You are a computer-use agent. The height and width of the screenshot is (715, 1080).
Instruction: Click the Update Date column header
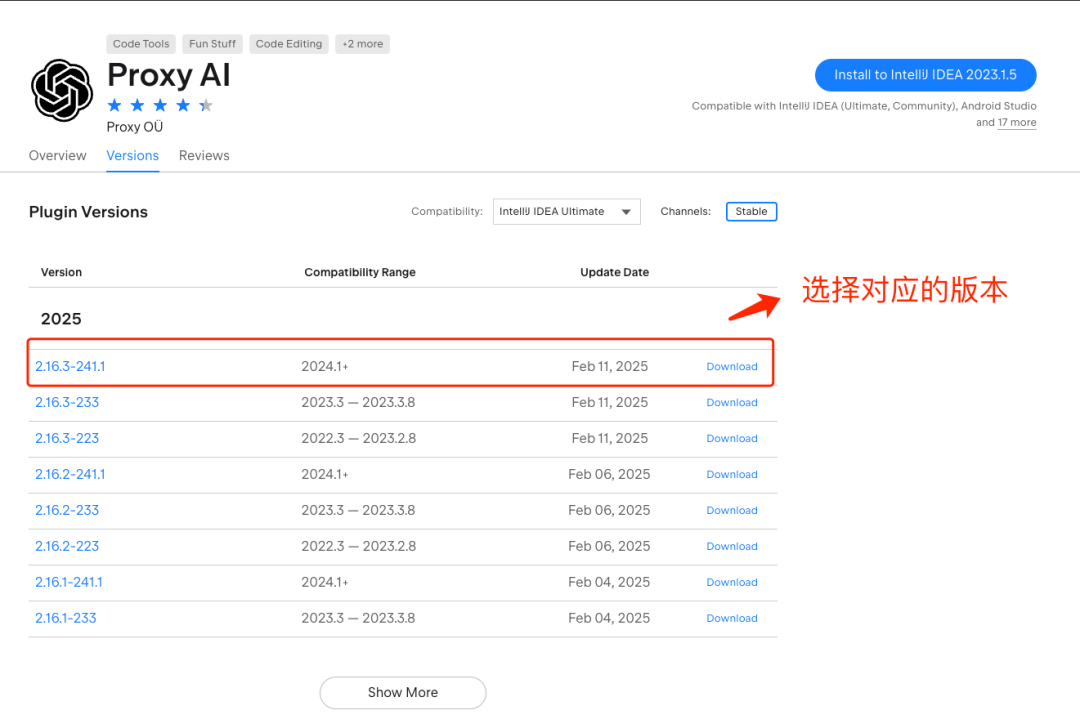(614, 272)
